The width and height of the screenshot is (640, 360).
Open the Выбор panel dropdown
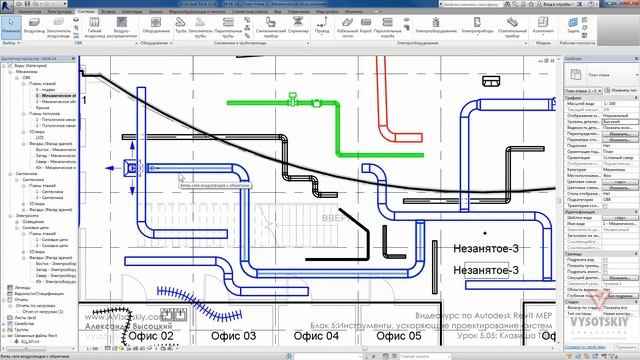pyautogui.click(x=11, y=43)
